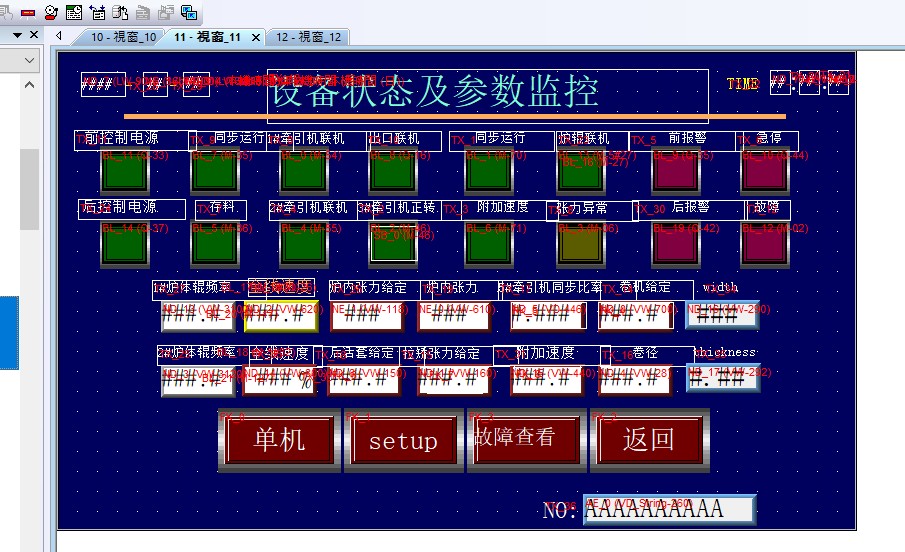The height and width of the screenshot is (552, 905).
Task: Close the 視窗_11 tab with X
Action: pyautogui.click(x=255, y=37)
